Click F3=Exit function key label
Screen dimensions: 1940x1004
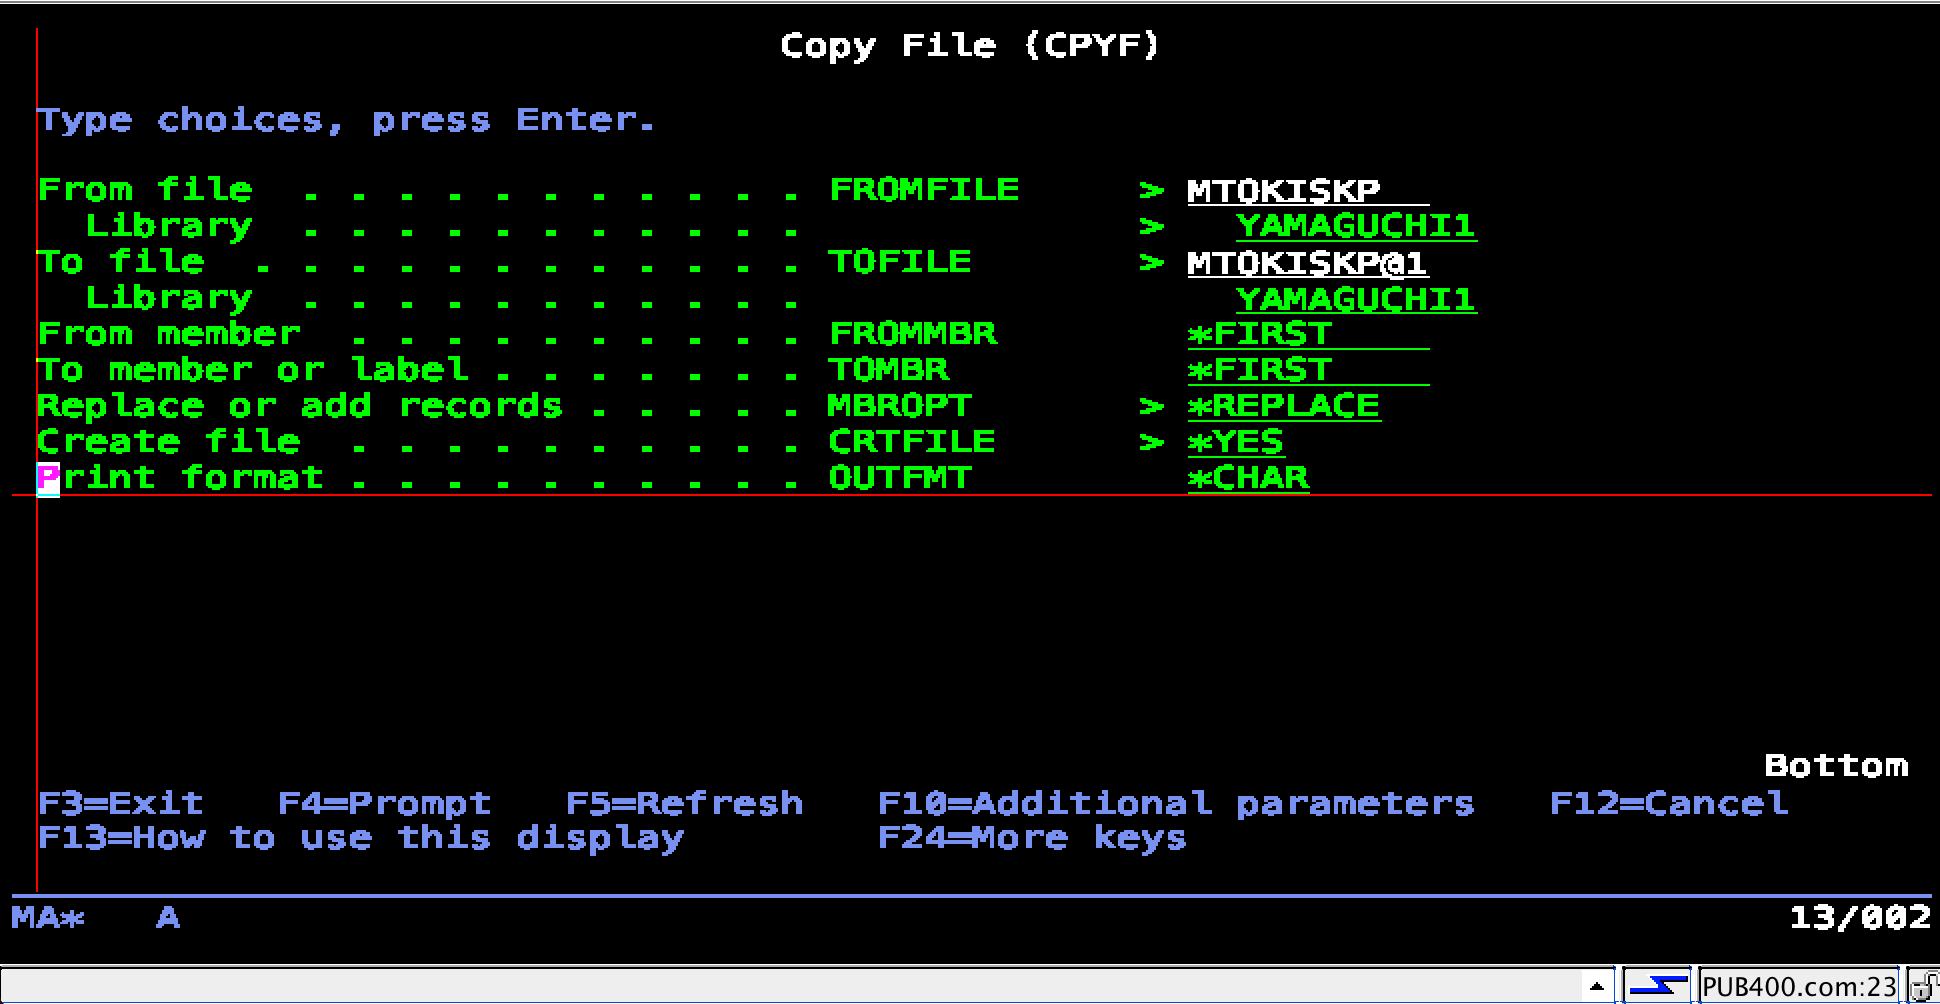pyautogui.click(x=121, y=803)
